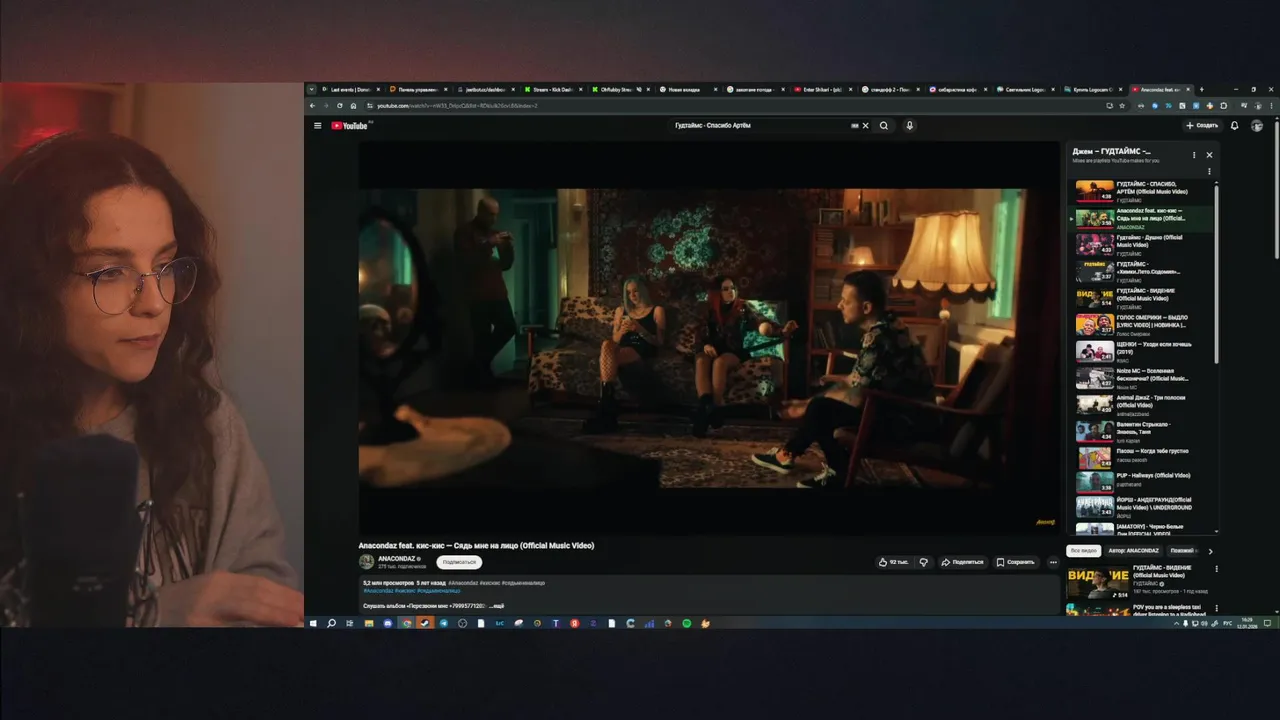Bookmark this page with star icon
1280x720 pixels.
click(x=1122, y=105)
